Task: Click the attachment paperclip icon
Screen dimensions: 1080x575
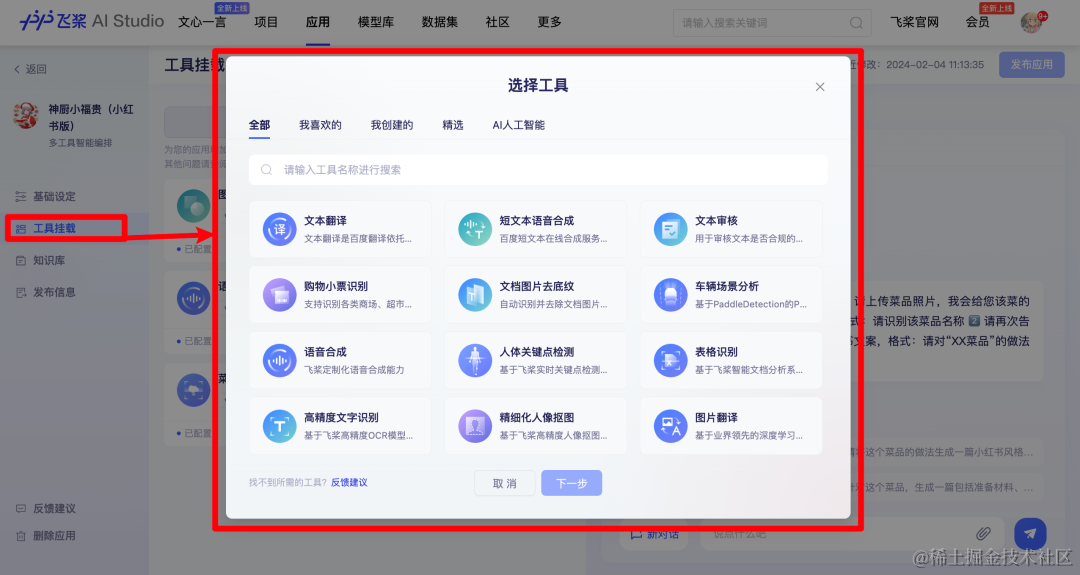Action: coord(983,533)
